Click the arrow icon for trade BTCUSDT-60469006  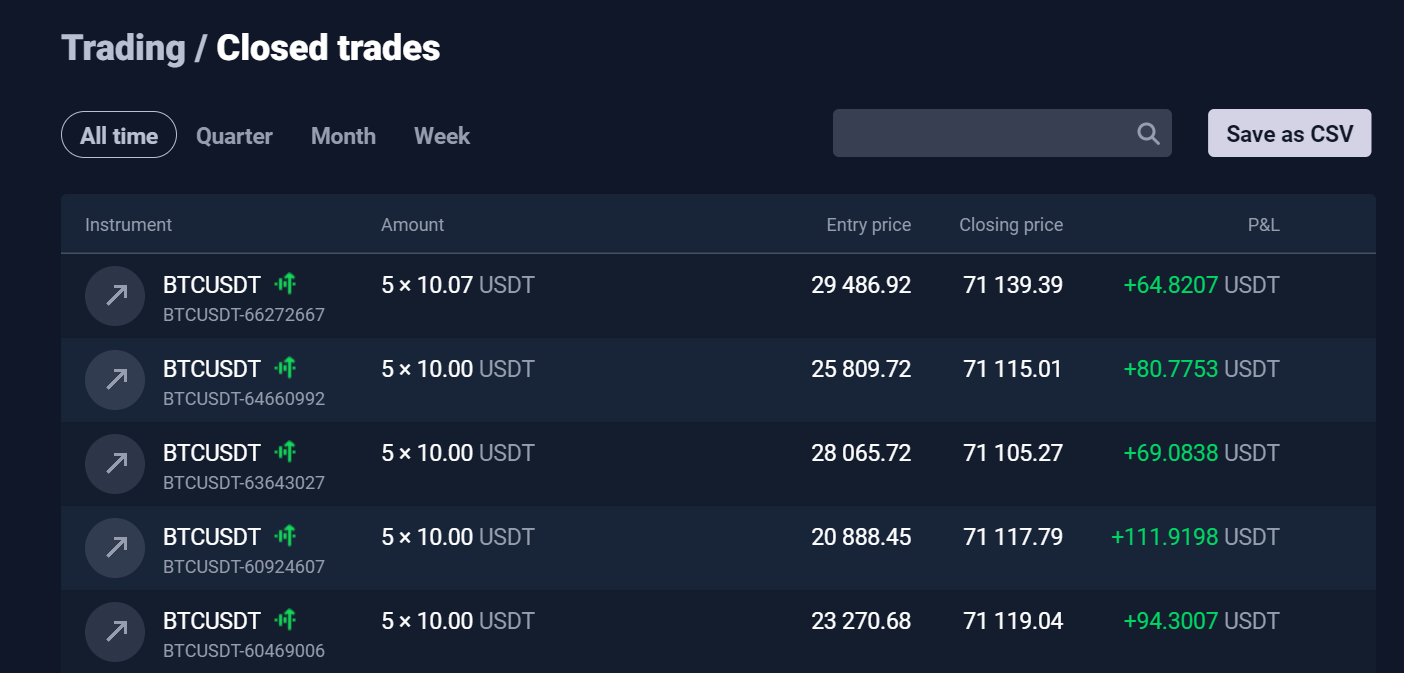[116, 631]
